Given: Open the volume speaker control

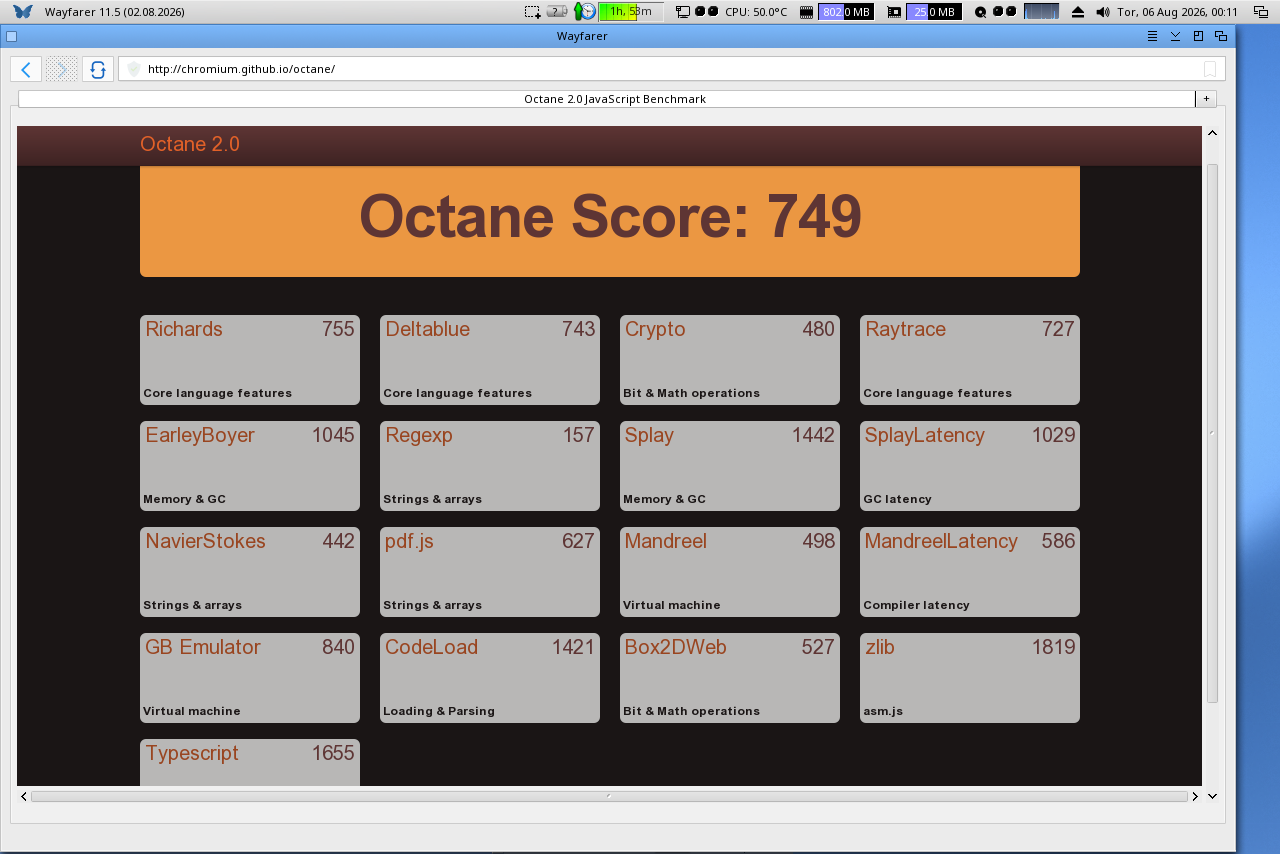Looking at the screenshot, I should point(1102,12).
